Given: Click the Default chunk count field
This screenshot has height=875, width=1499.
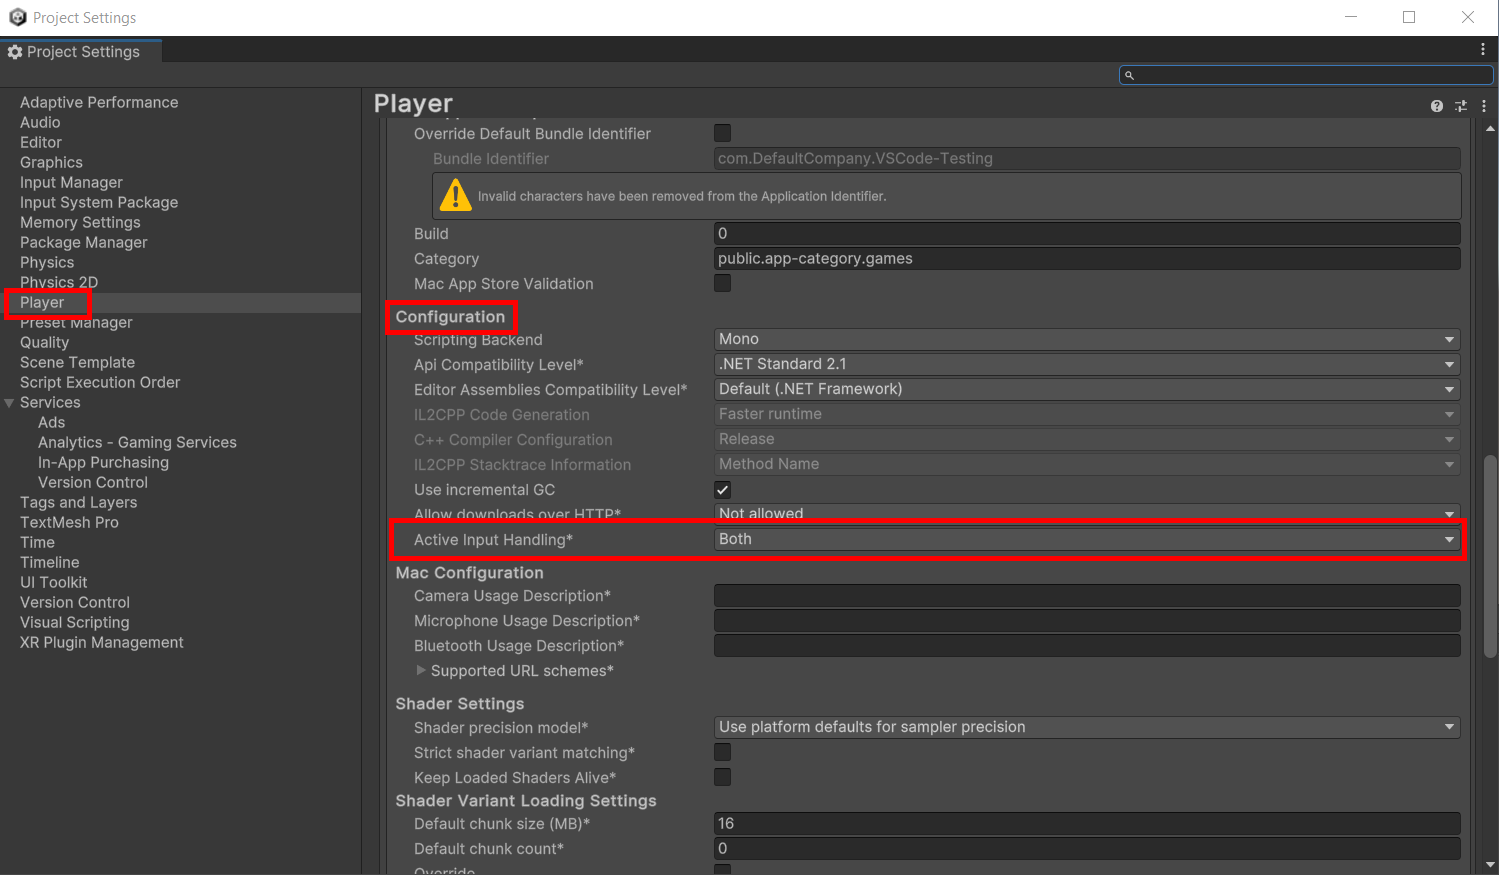Looking at the screenshot, I should pyautogui.click(x=1087, y=848).
